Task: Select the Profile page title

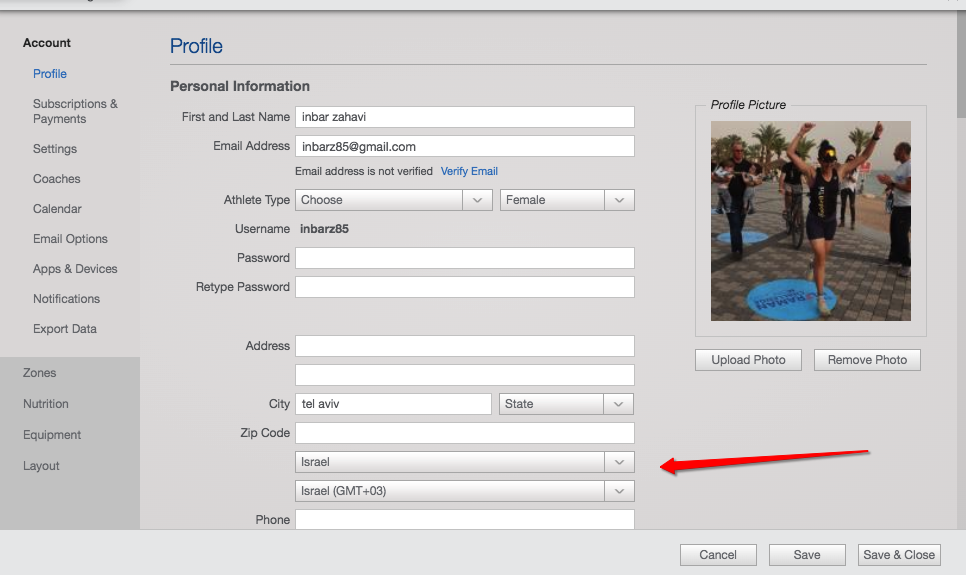Action: [196, 46]
